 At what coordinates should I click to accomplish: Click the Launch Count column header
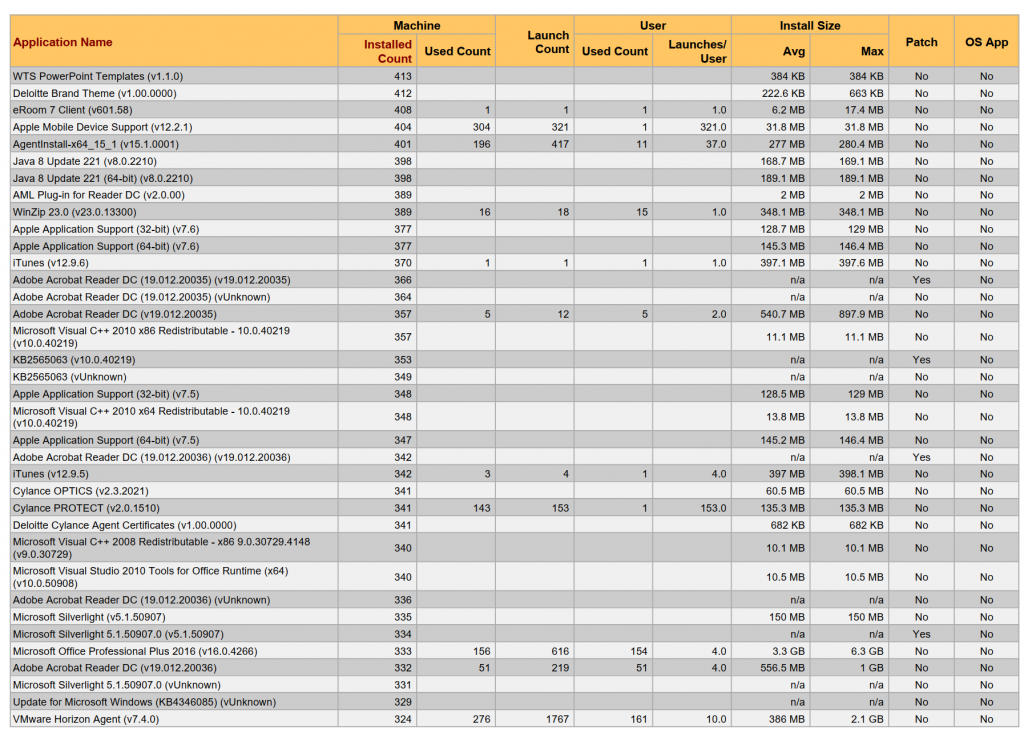click(548, 42)
